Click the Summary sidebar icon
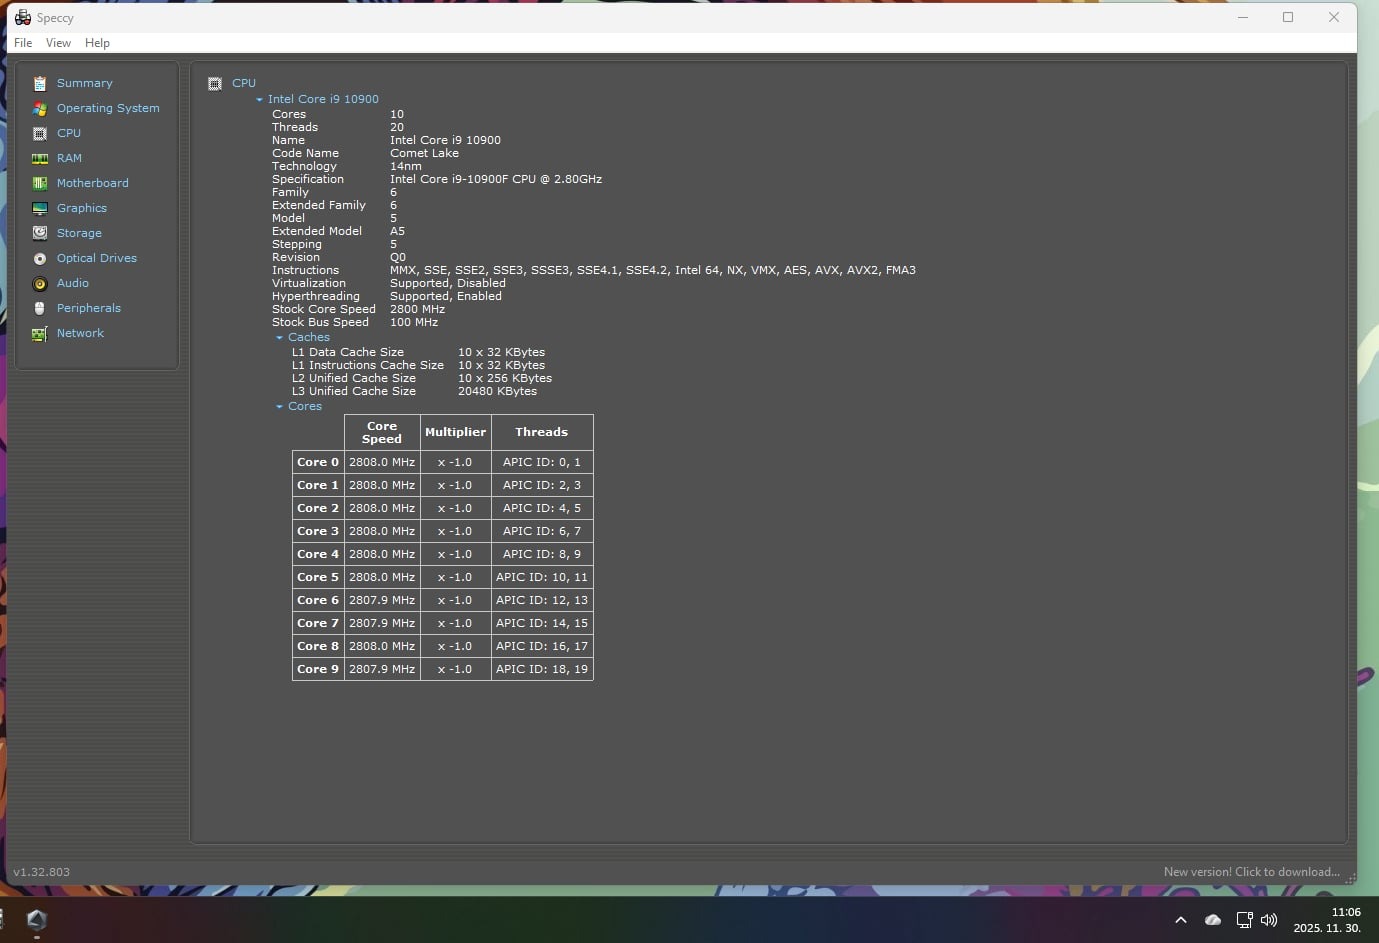 click(x=40, y=83)
